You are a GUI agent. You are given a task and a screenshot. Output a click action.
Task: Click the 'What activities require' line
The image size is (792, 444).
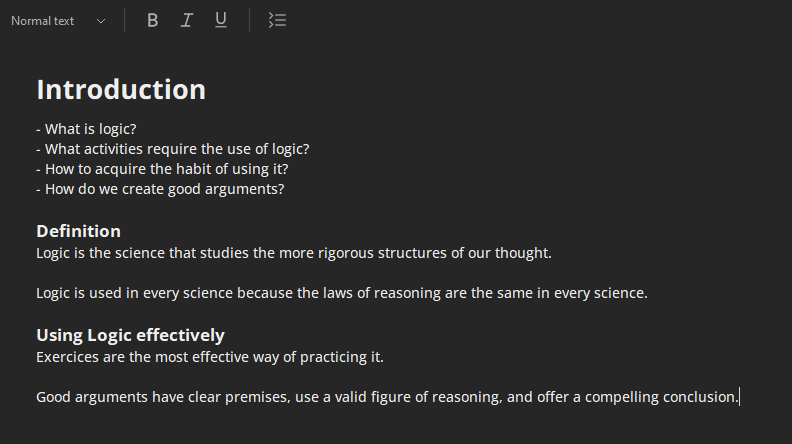176,149
